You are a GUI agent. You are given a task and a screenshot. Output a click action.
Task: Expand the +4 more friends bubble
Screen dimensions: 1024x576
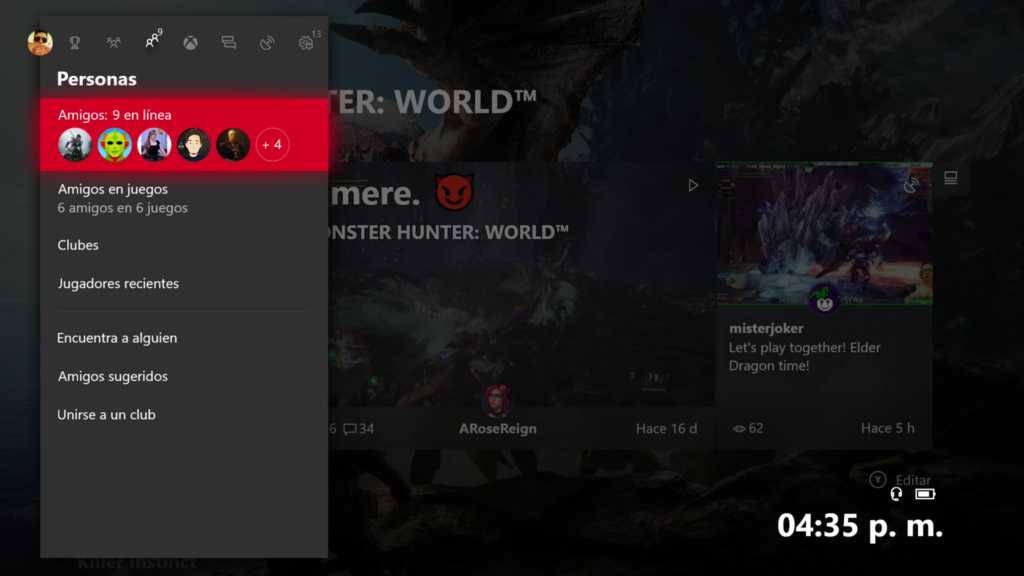[271, 145]
